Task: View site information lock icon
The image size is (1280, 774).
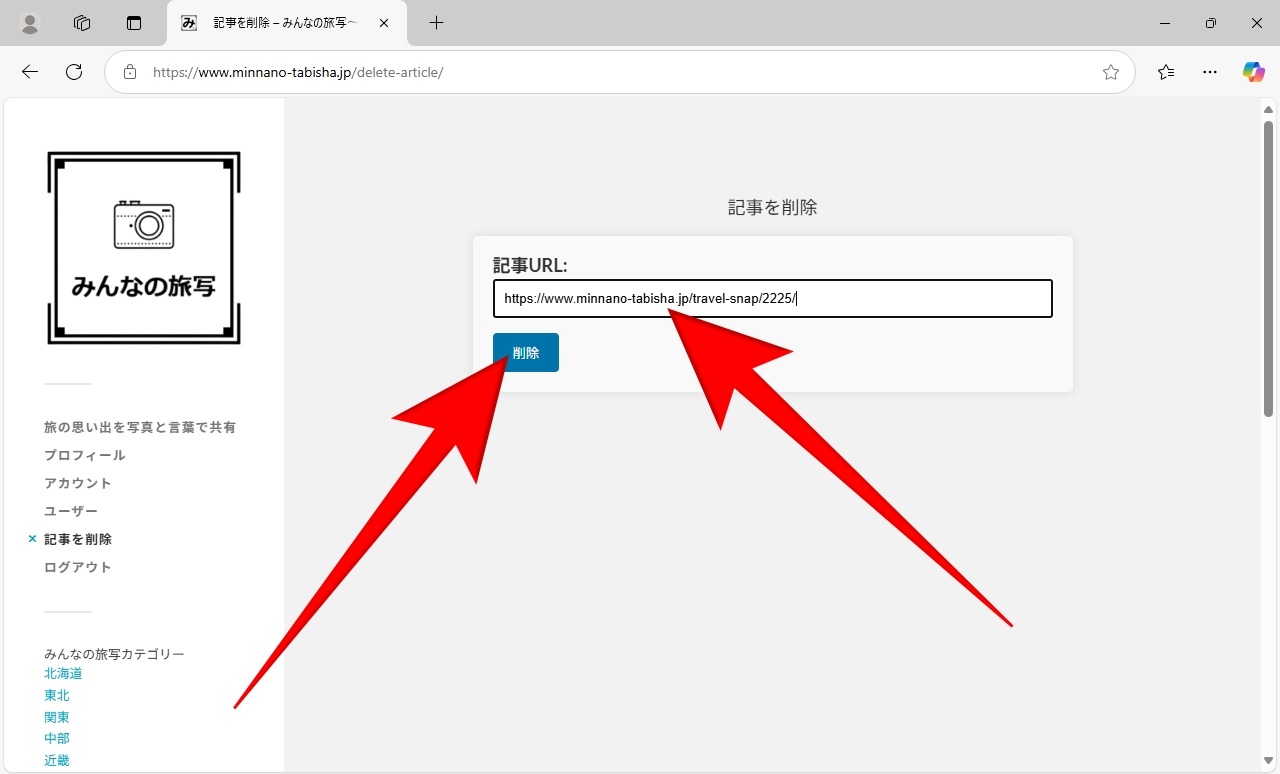Action: point(129,72)
